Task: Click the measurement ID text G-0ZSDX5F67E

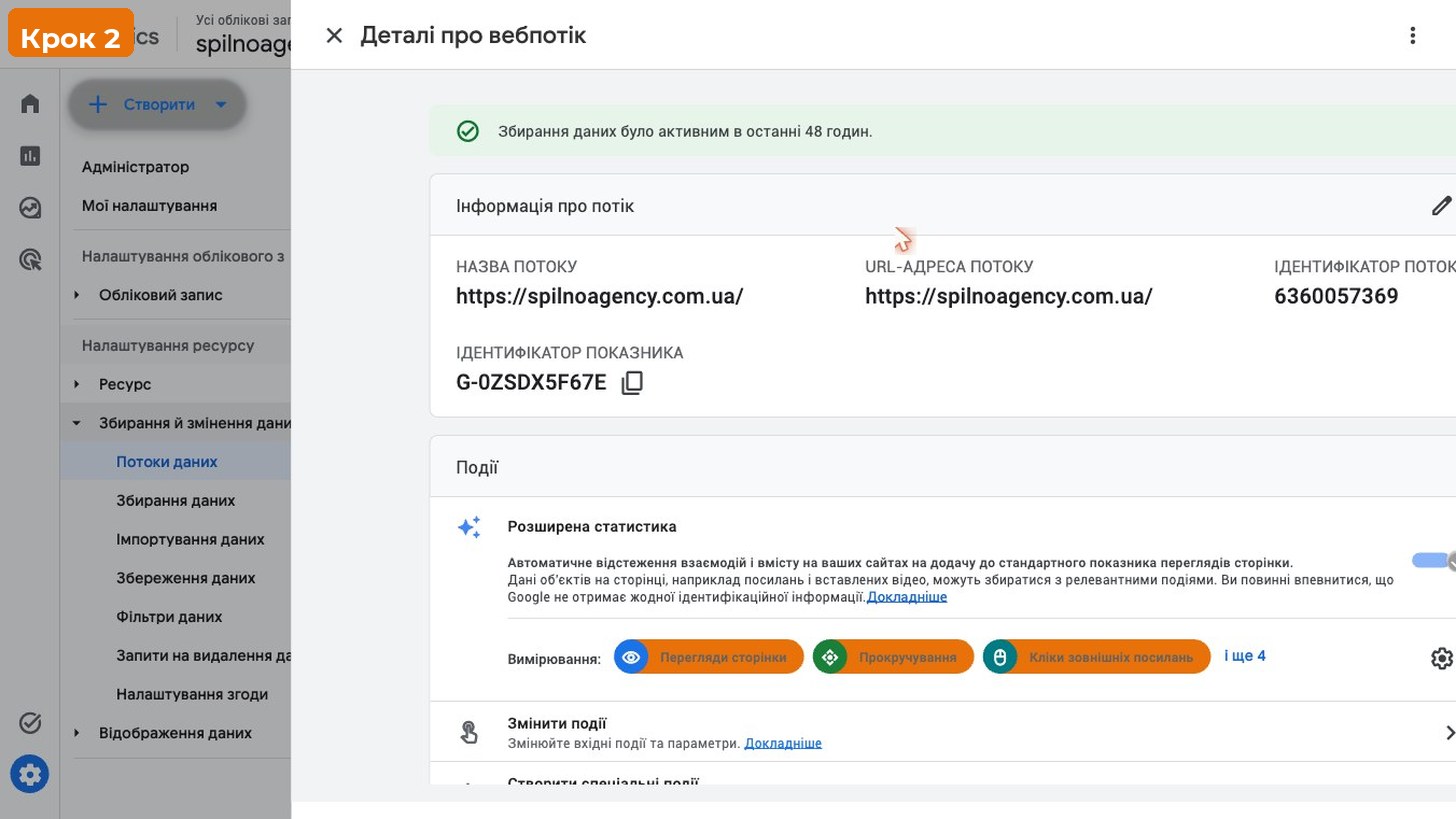Action: 531,383
